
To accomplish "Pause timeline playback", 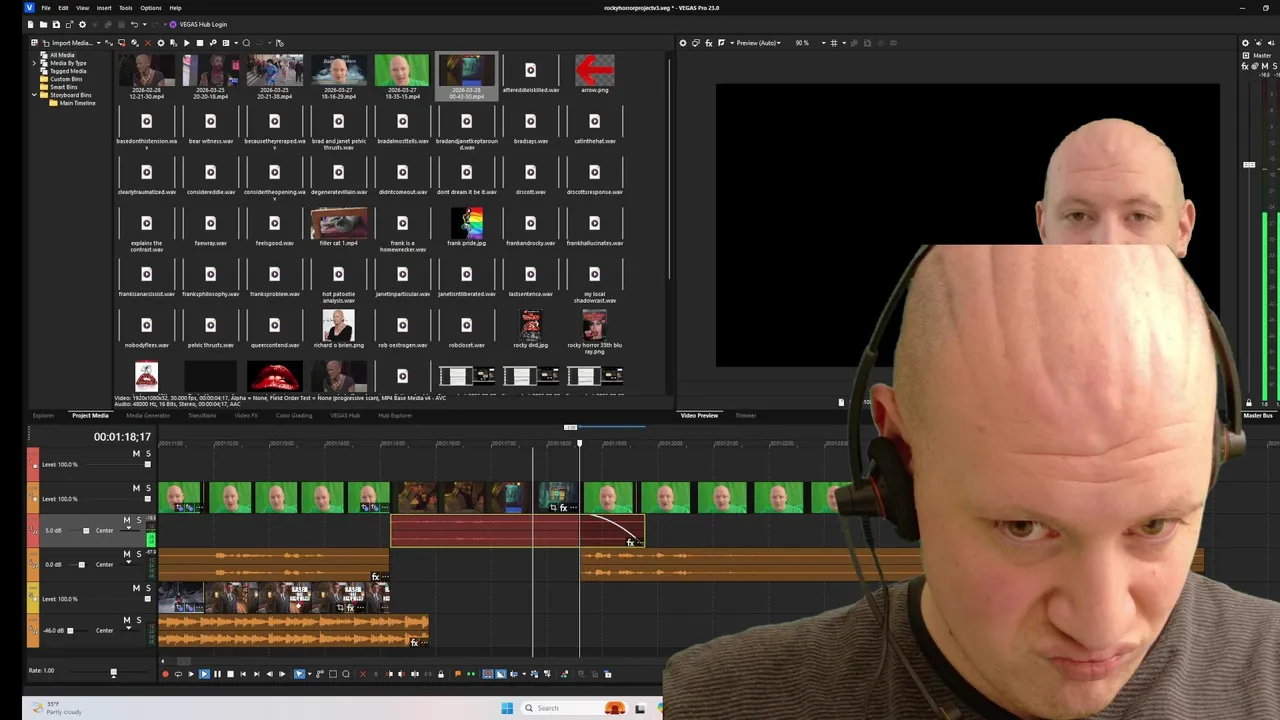I will 217,674.
